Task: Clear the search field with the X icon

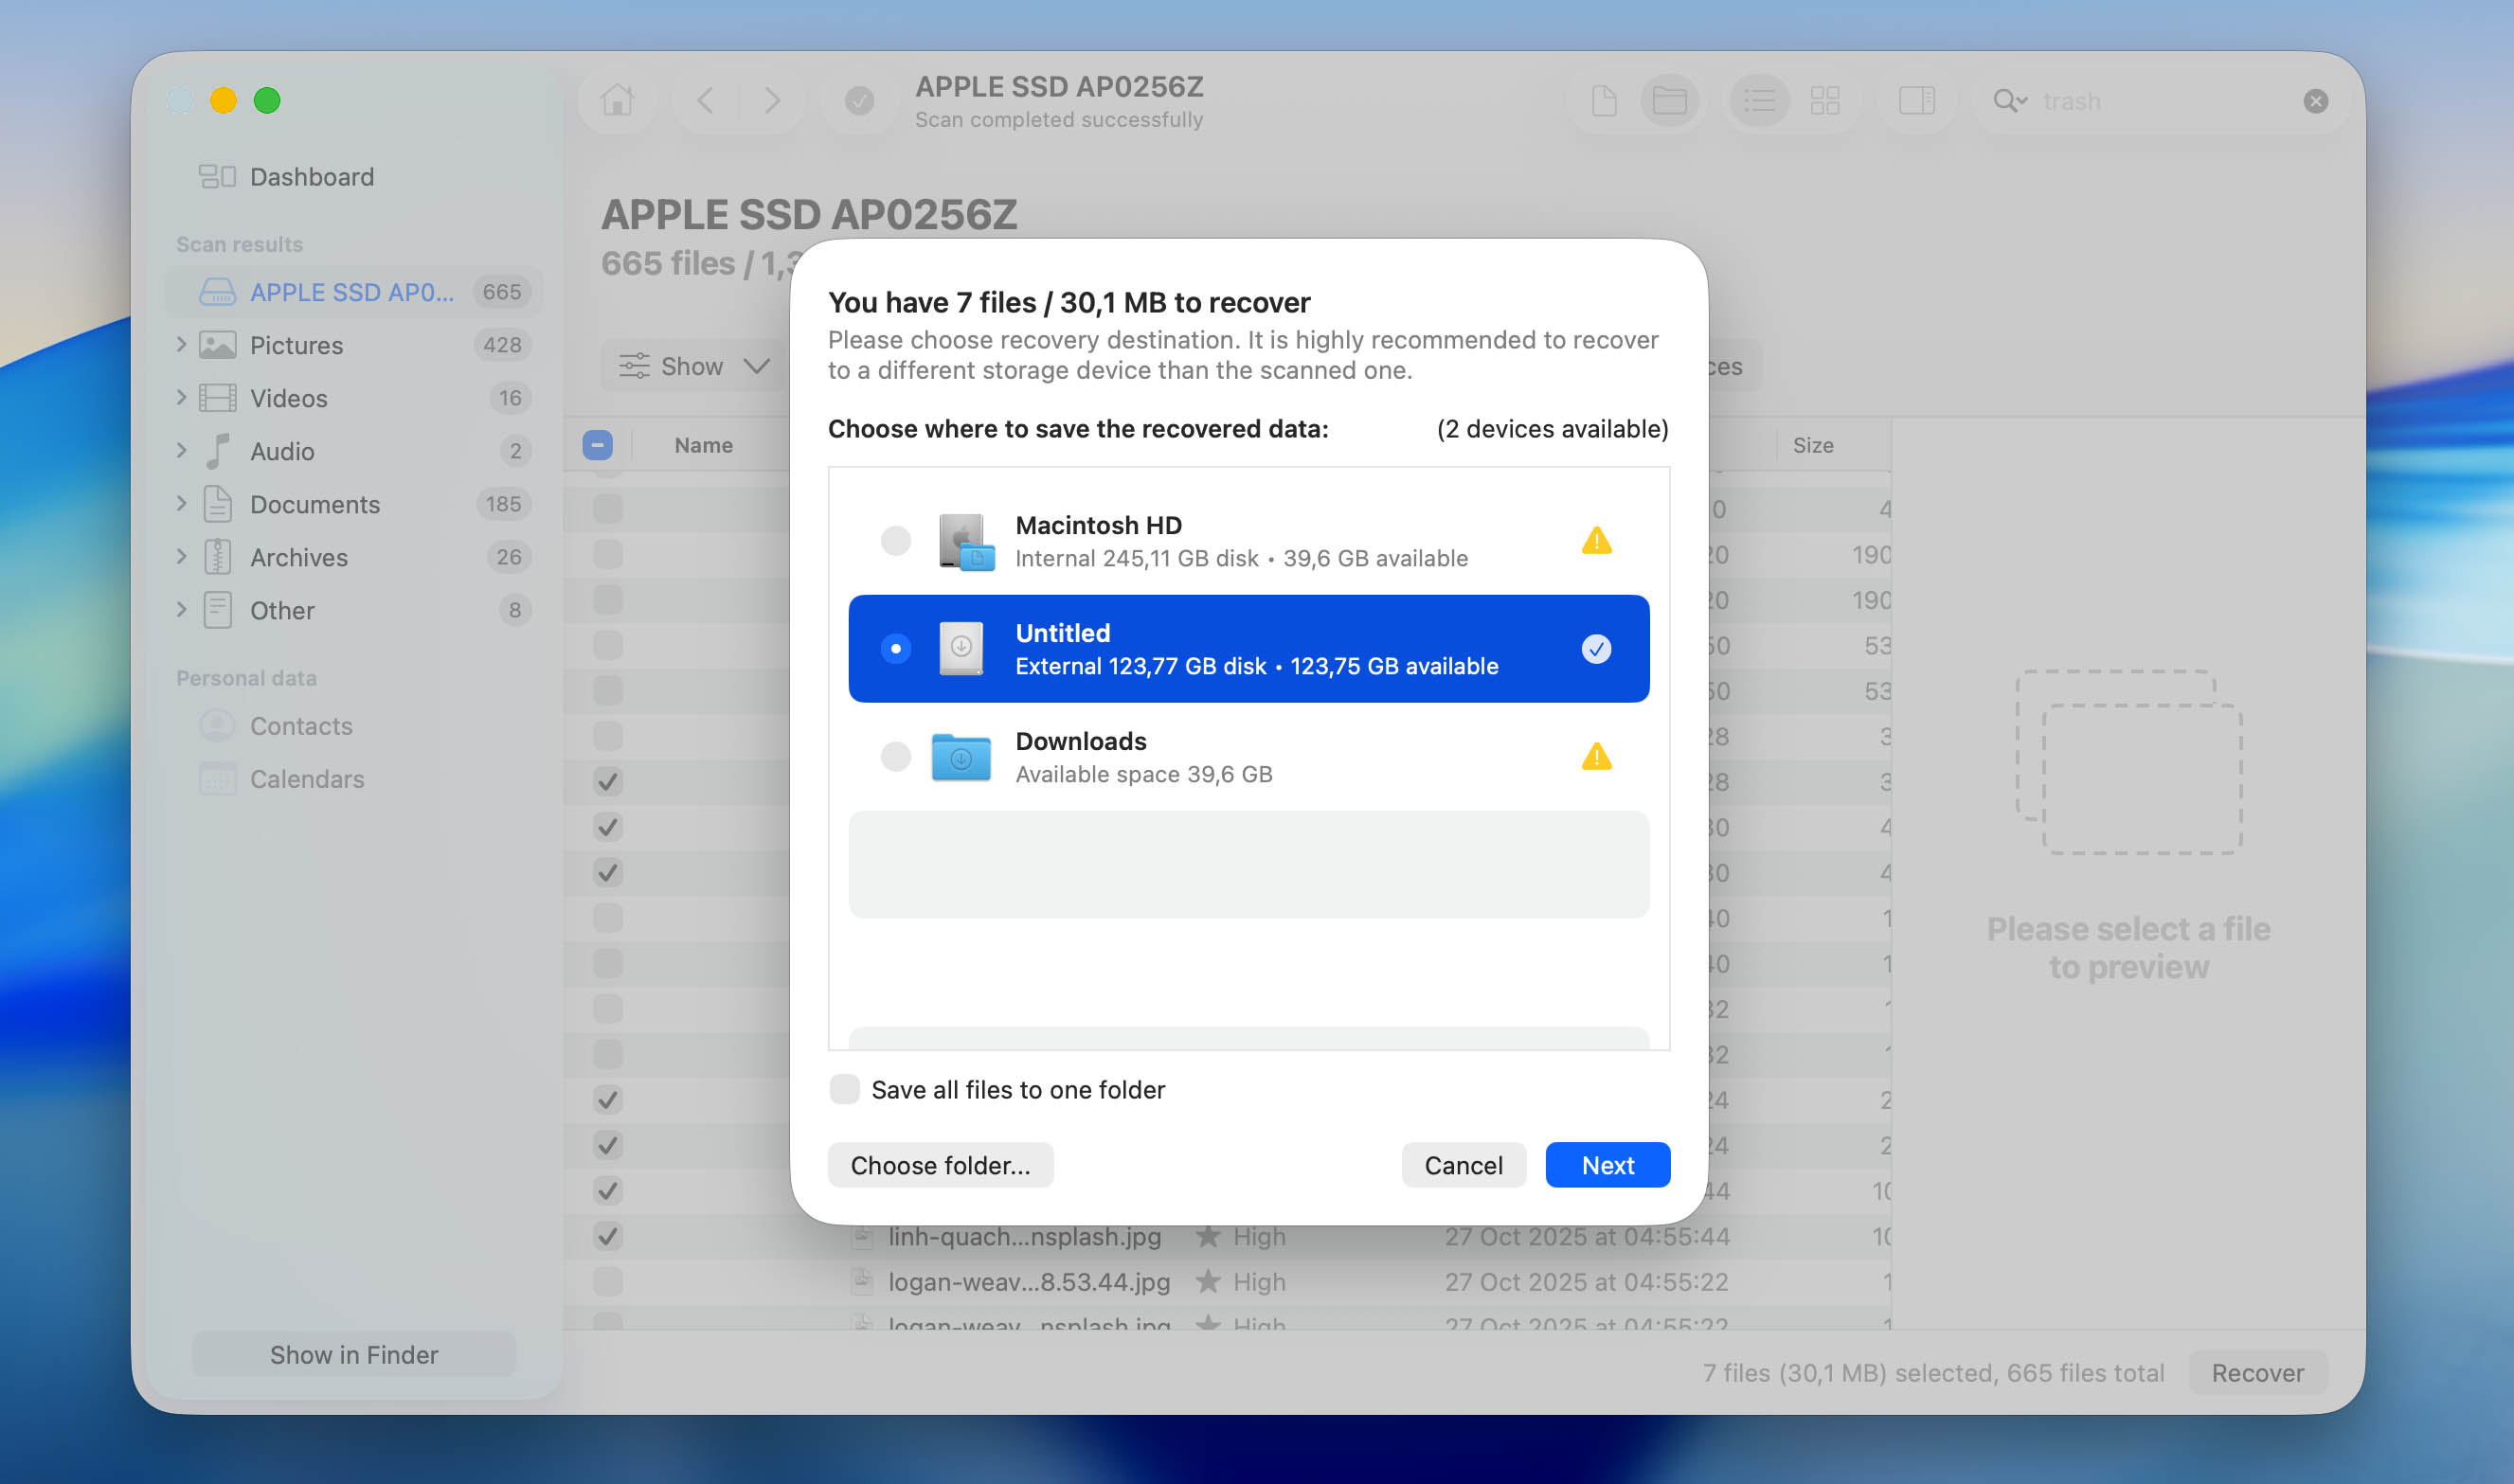Action: pyautogui.click(x=2315, y=101)
